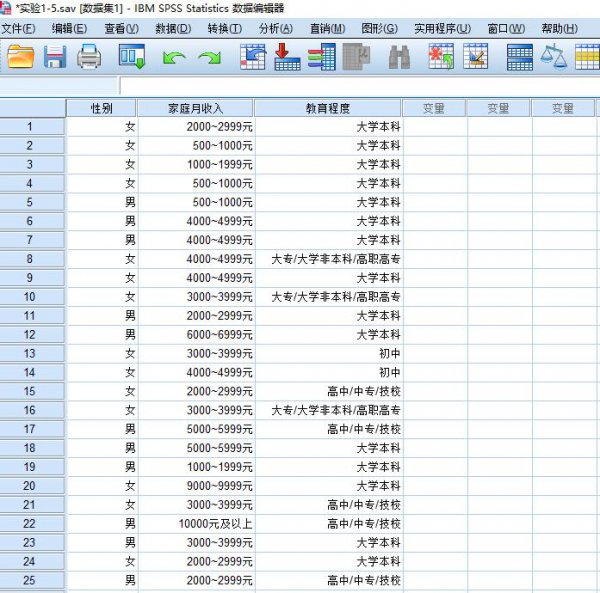Open the 转换(T) menu

click(x=225, y=29)
